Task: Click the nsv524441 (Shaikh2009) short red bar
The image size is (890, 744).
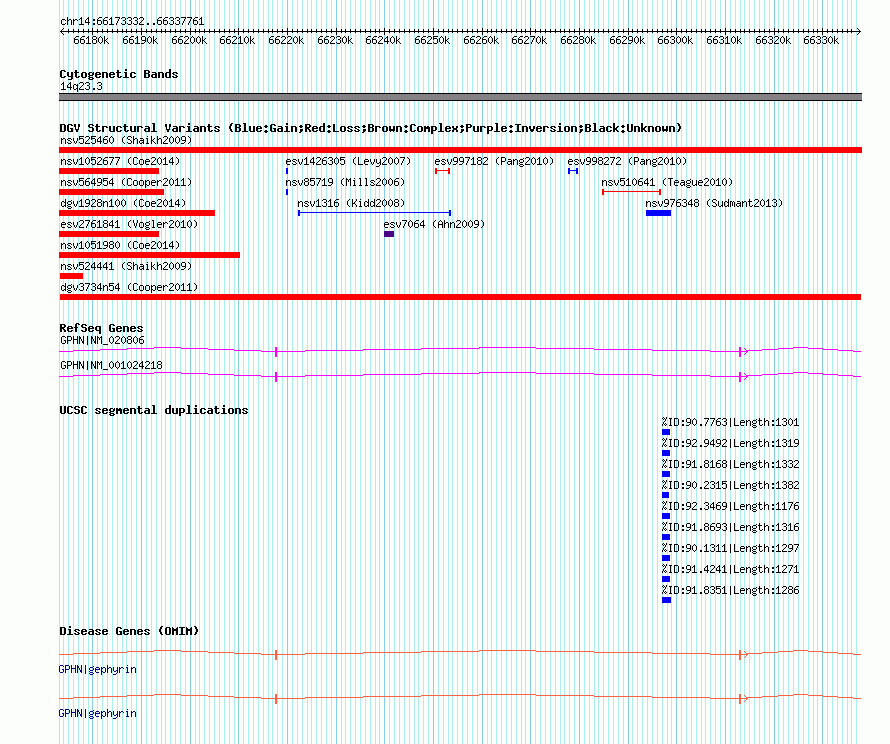Action: click(x=71, y=276)
